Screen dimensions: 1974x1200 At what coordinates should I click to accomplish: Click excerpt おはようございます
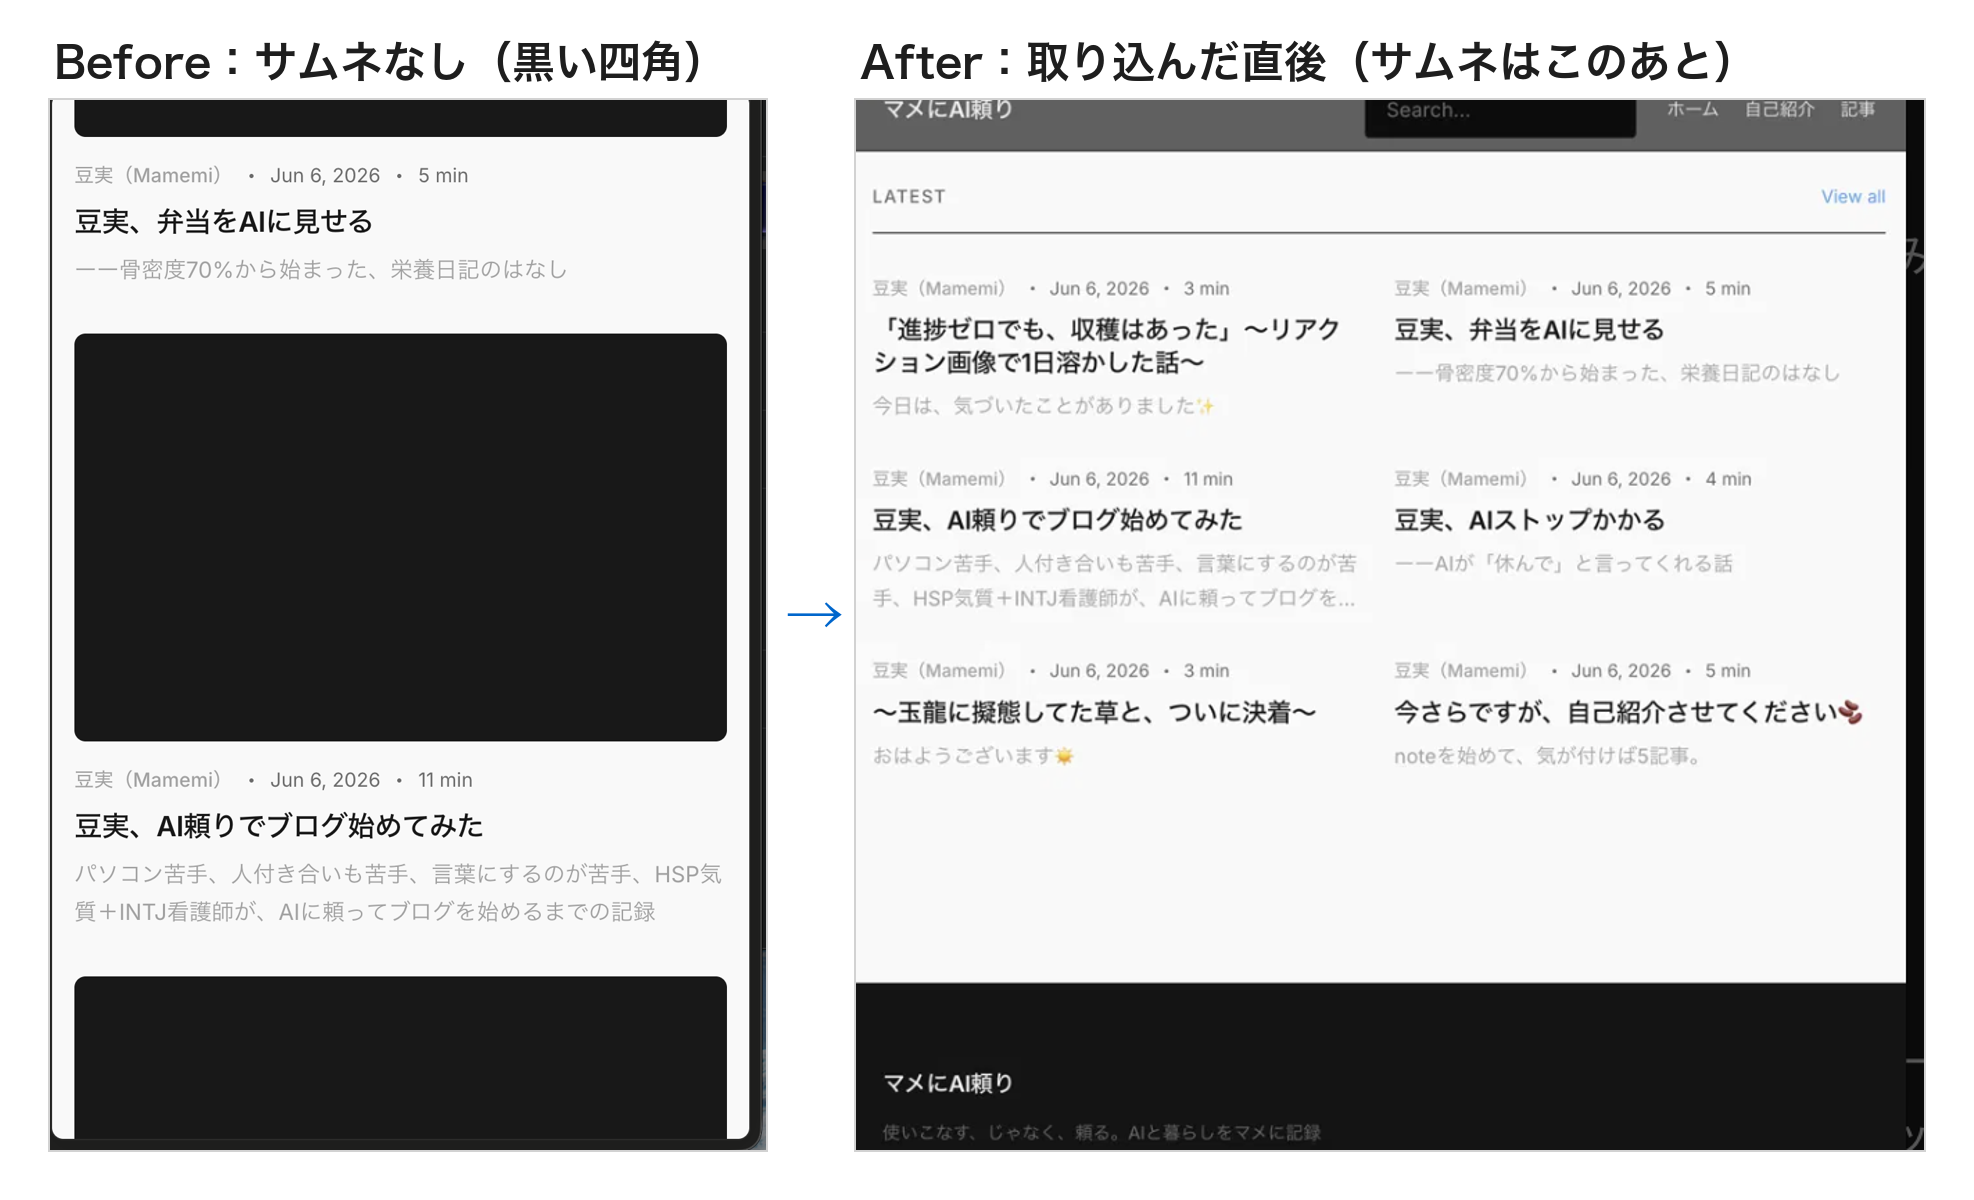tap(973, 755)
